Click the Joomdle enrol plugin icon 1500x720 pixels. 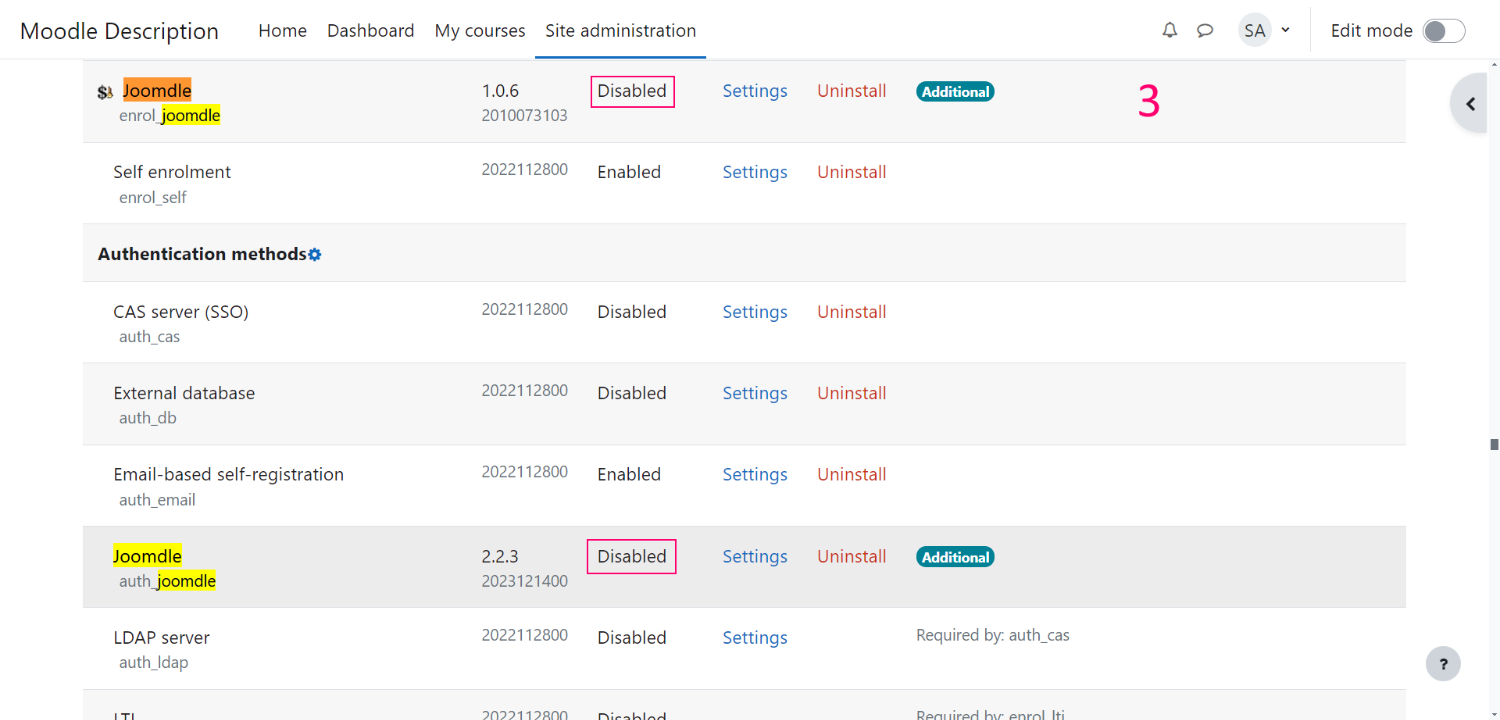105,93
